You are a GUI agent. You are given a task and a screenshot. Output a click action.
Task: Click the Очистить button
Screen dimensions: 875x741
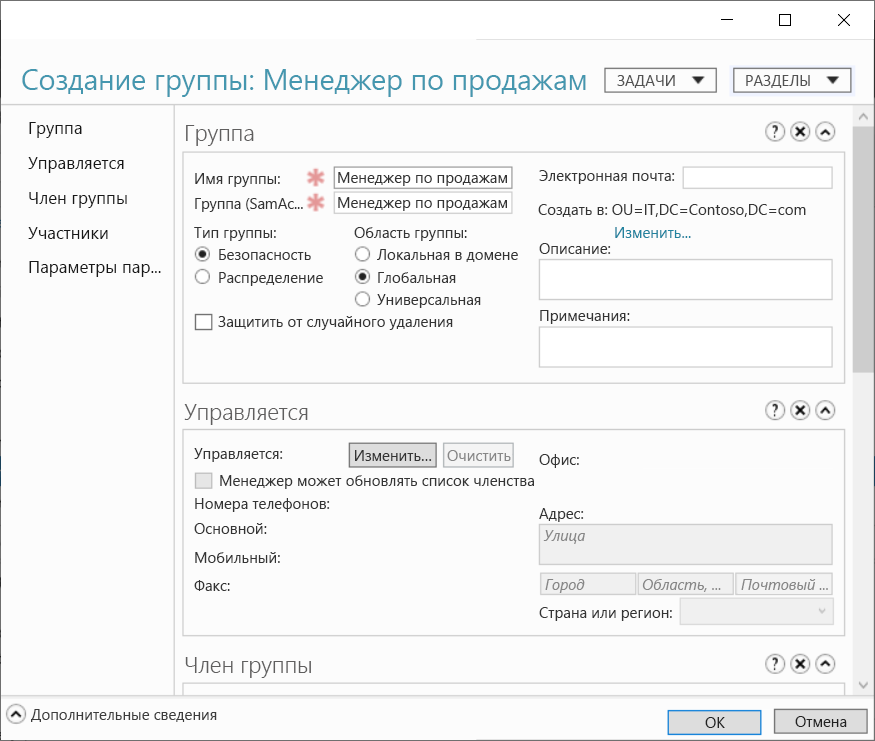pyautogui.click(x=479, y=455)
